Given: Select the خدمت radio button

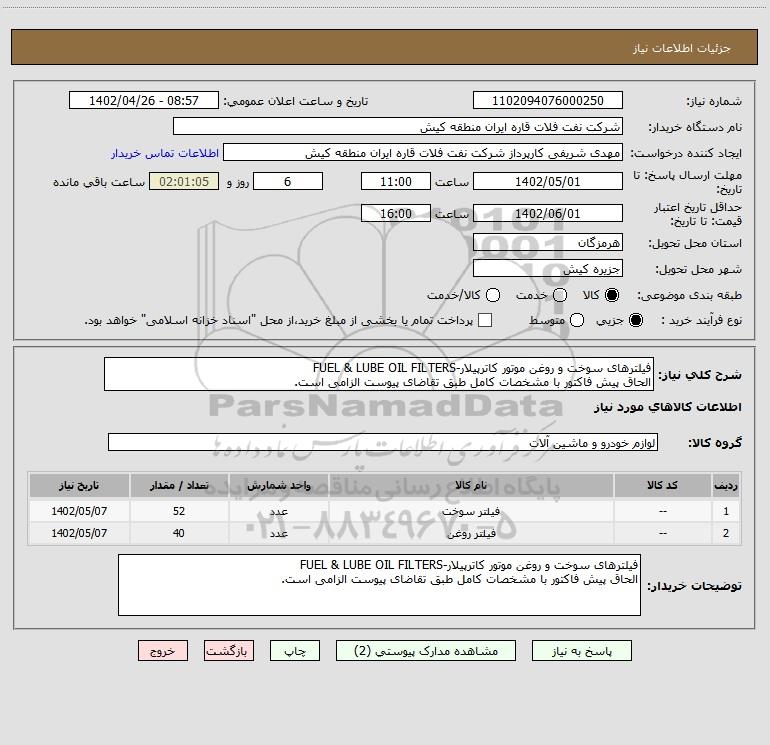Looking at the screenshot, I should point(560,295).
